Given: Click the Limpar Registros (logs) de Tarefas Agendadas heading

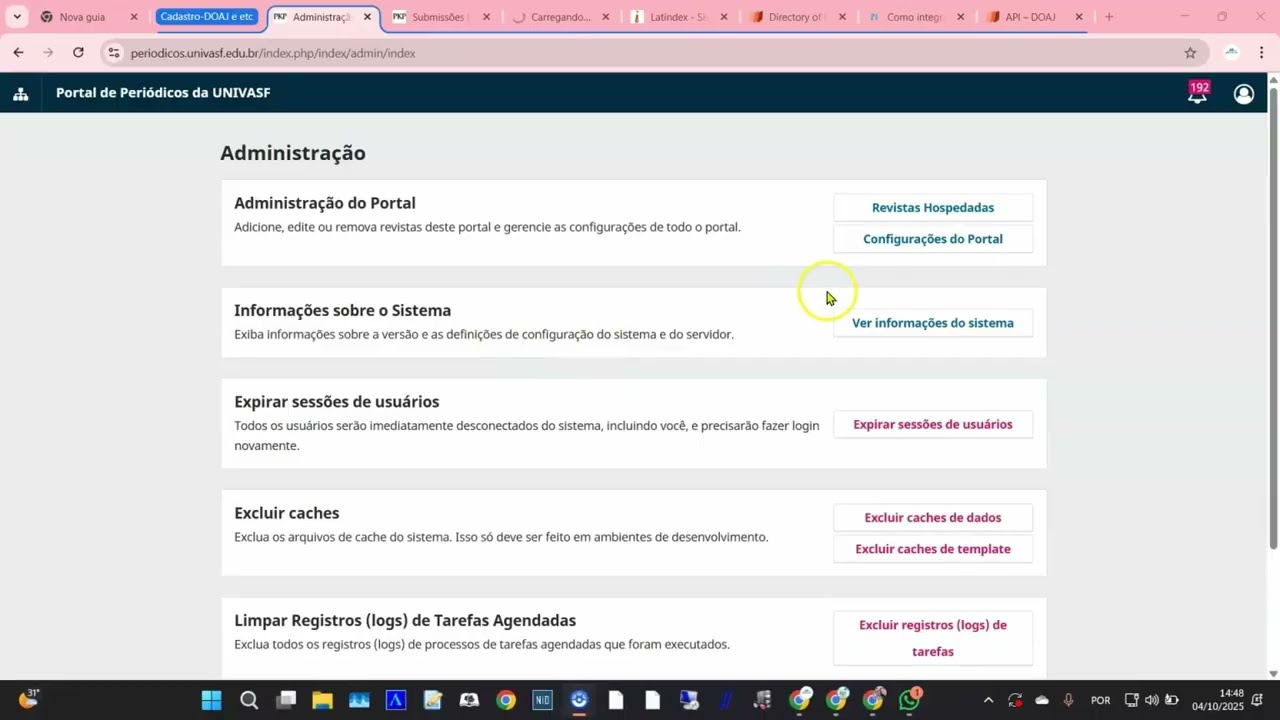Looking at the screenshot, I should (405, 621).
